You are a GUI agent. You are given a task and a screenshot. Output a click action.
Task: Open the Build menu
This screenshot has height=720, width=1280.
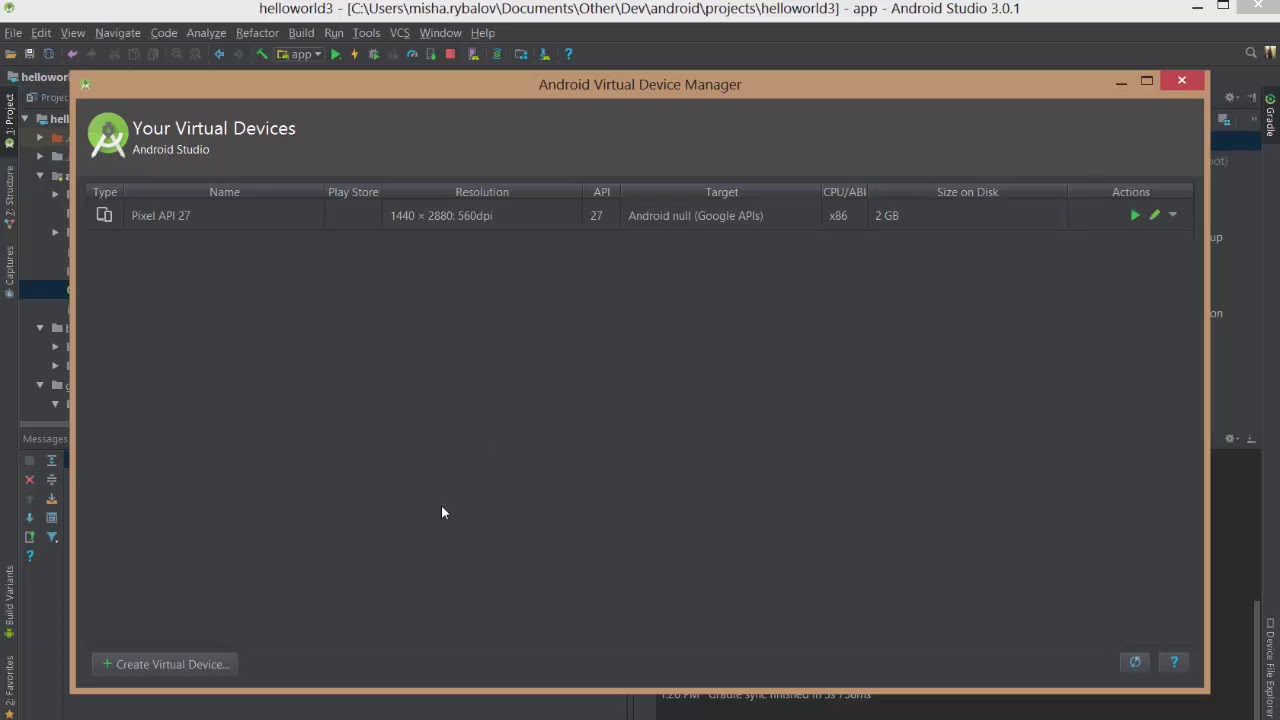[301, 33]
